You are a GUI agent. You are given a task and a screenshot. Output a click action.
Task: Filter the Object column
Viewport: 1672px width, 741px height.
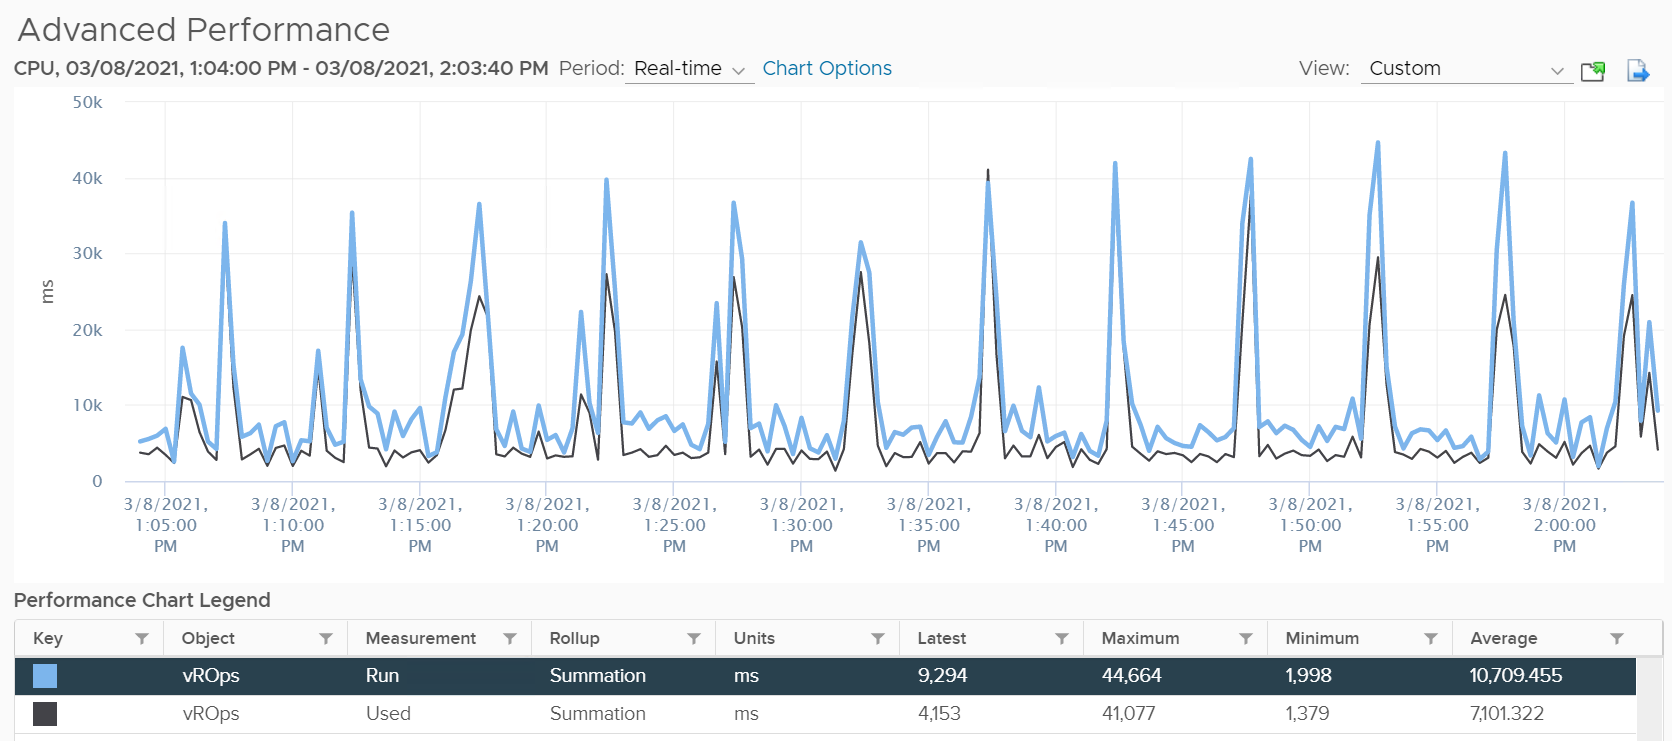pyautogui.click(x=326, y=638)
